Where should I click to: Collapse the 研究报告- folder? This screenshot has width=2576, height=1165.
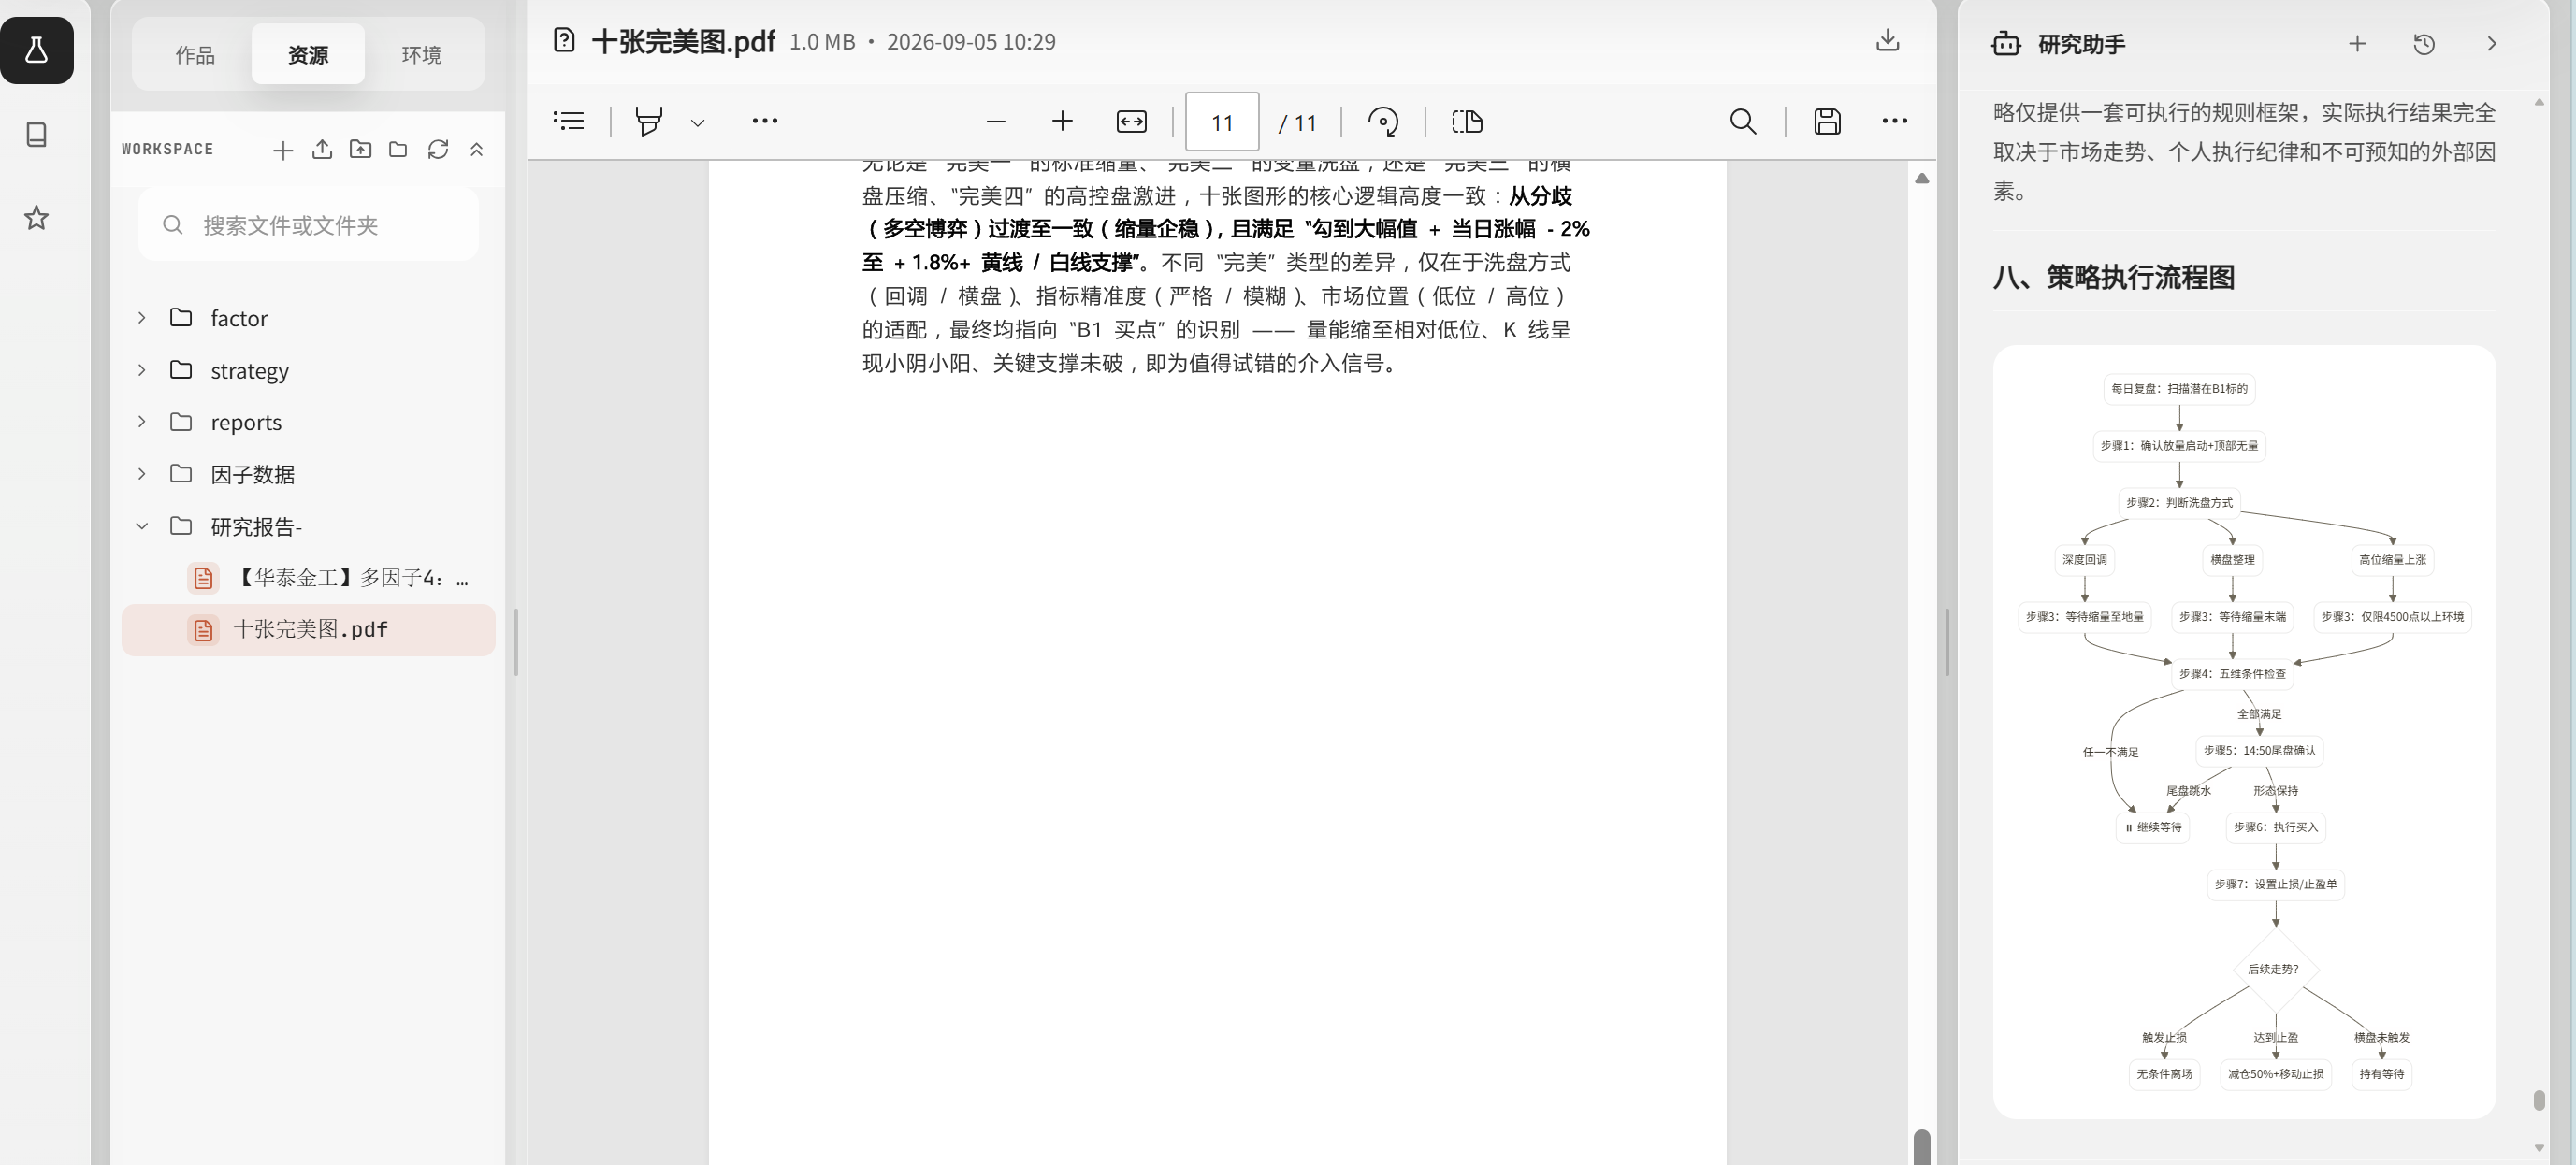coord(142,526)
